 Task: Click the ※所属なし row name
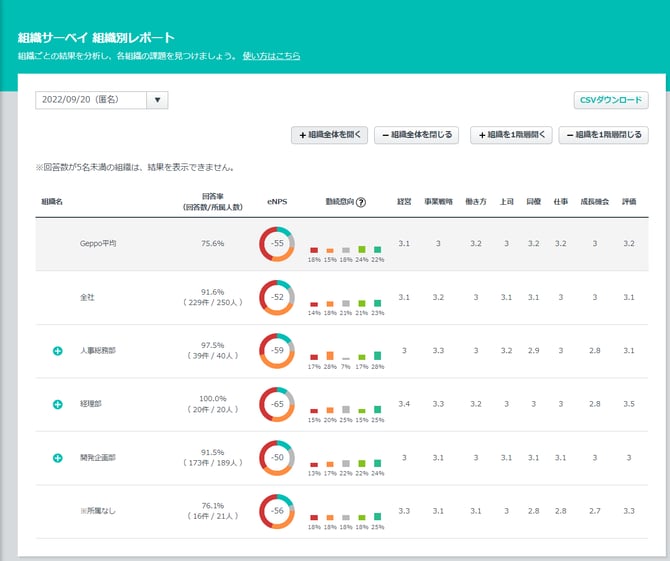[98, 511]
